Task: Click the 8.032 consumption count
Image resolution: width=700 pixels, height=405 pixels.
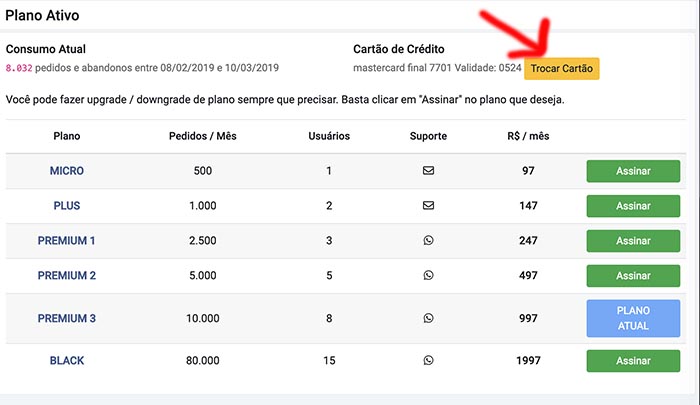Action: click(x=19, y=68)
